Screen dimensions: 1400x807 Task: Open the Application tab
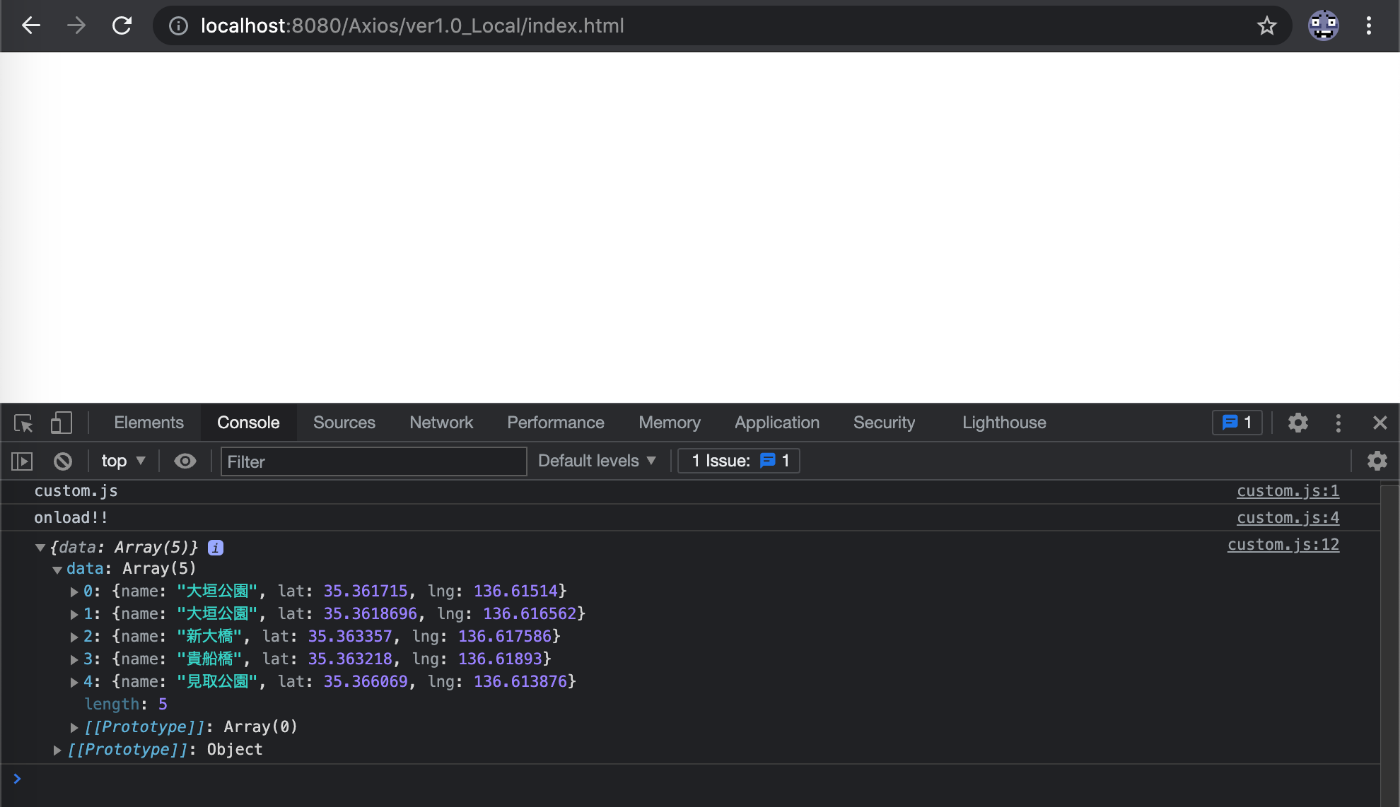pos(777,423)
